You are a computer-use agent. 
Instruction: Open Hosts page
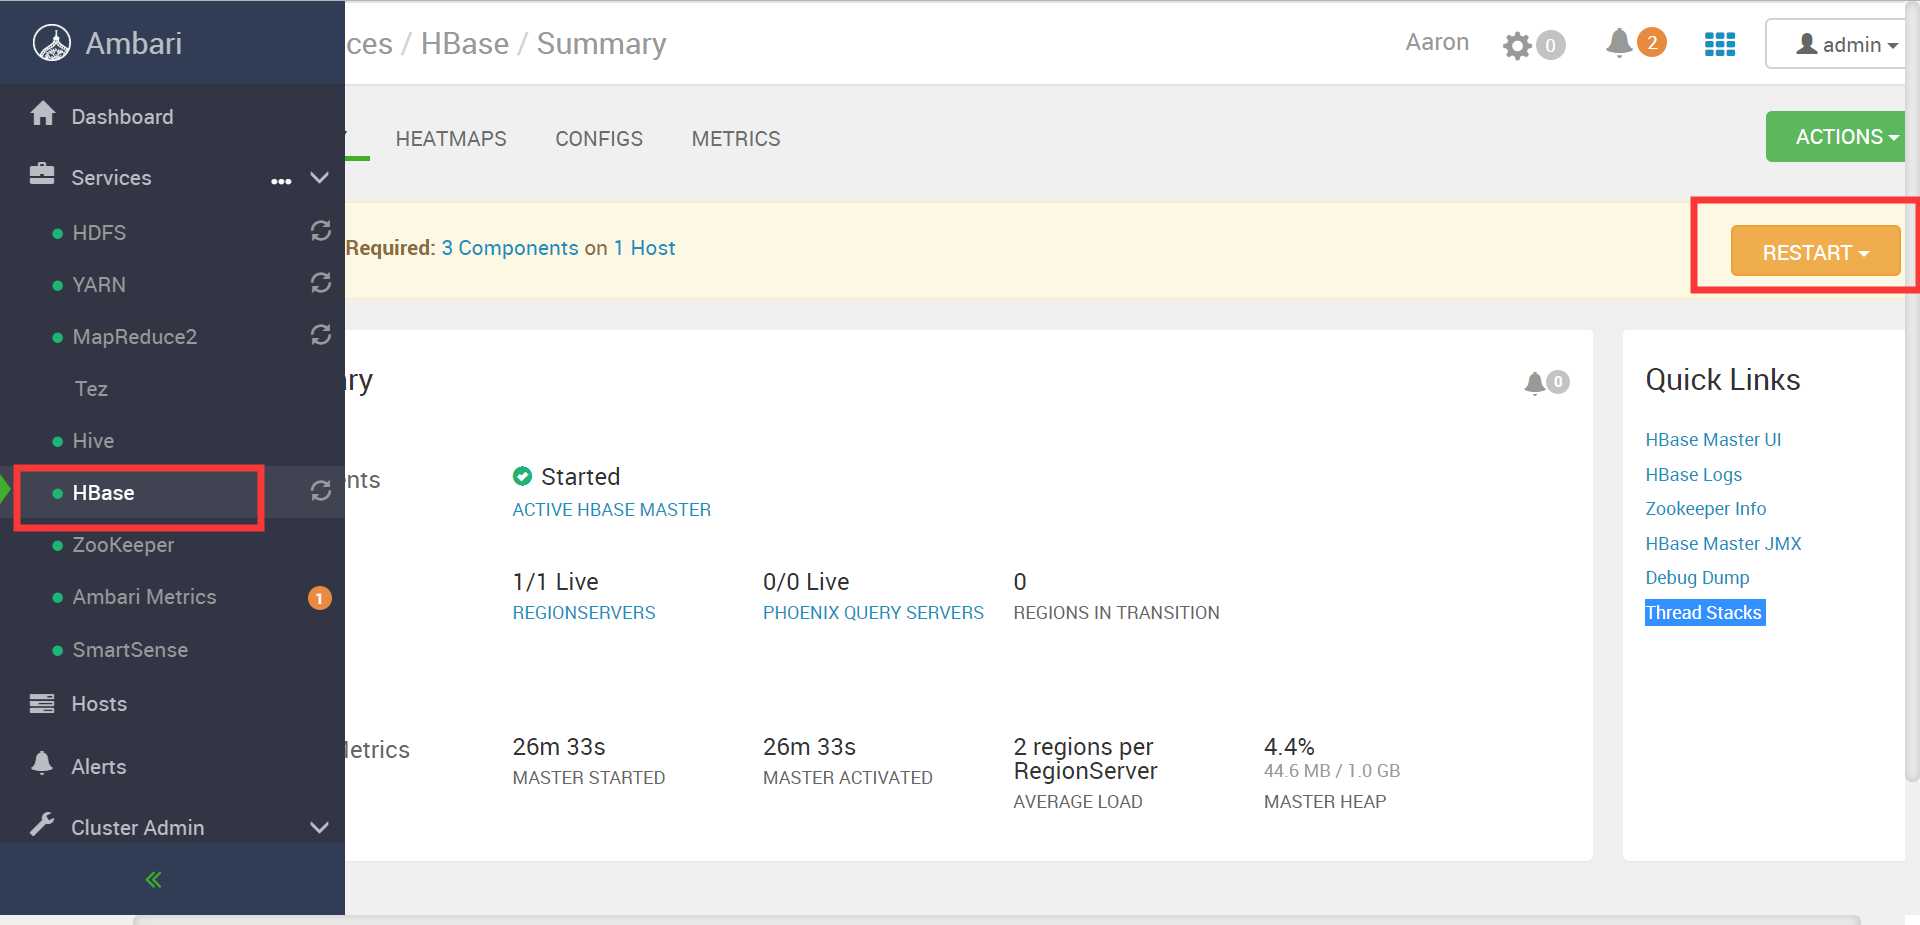pyautogui.click(x=99, y=704)
